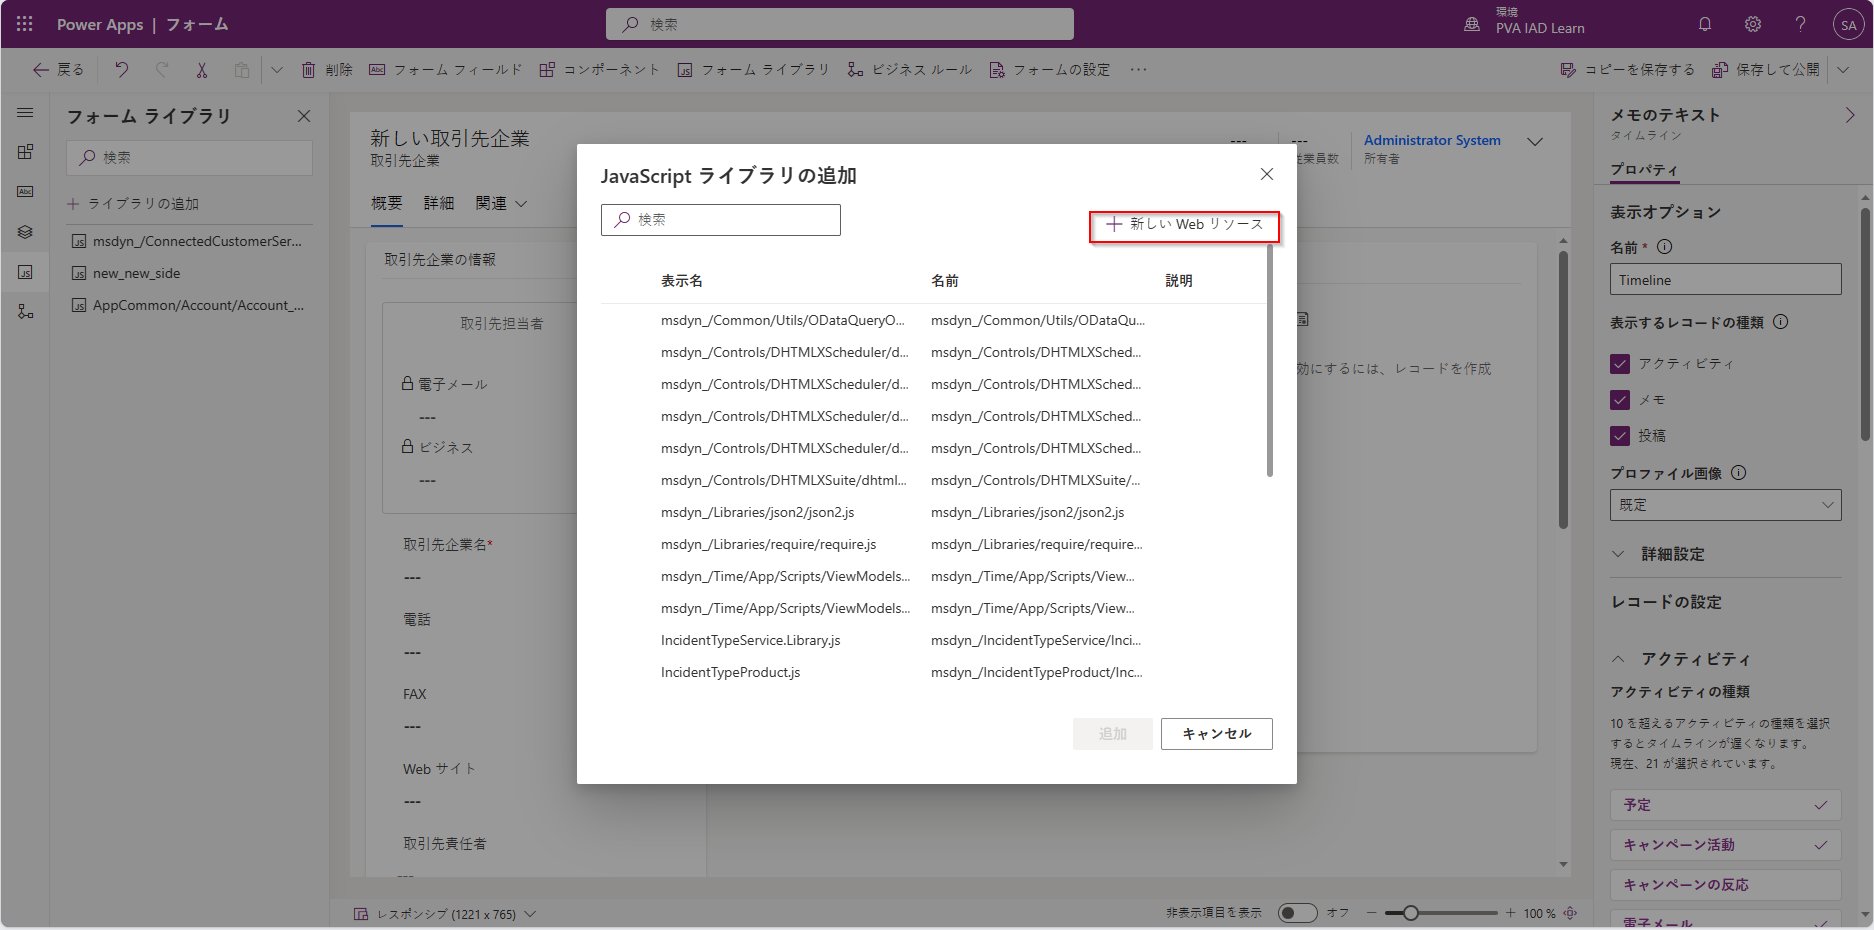This screenshot has height=930, width=1874.
Task: Click the cut scissors icon
Action: [201, 70]
